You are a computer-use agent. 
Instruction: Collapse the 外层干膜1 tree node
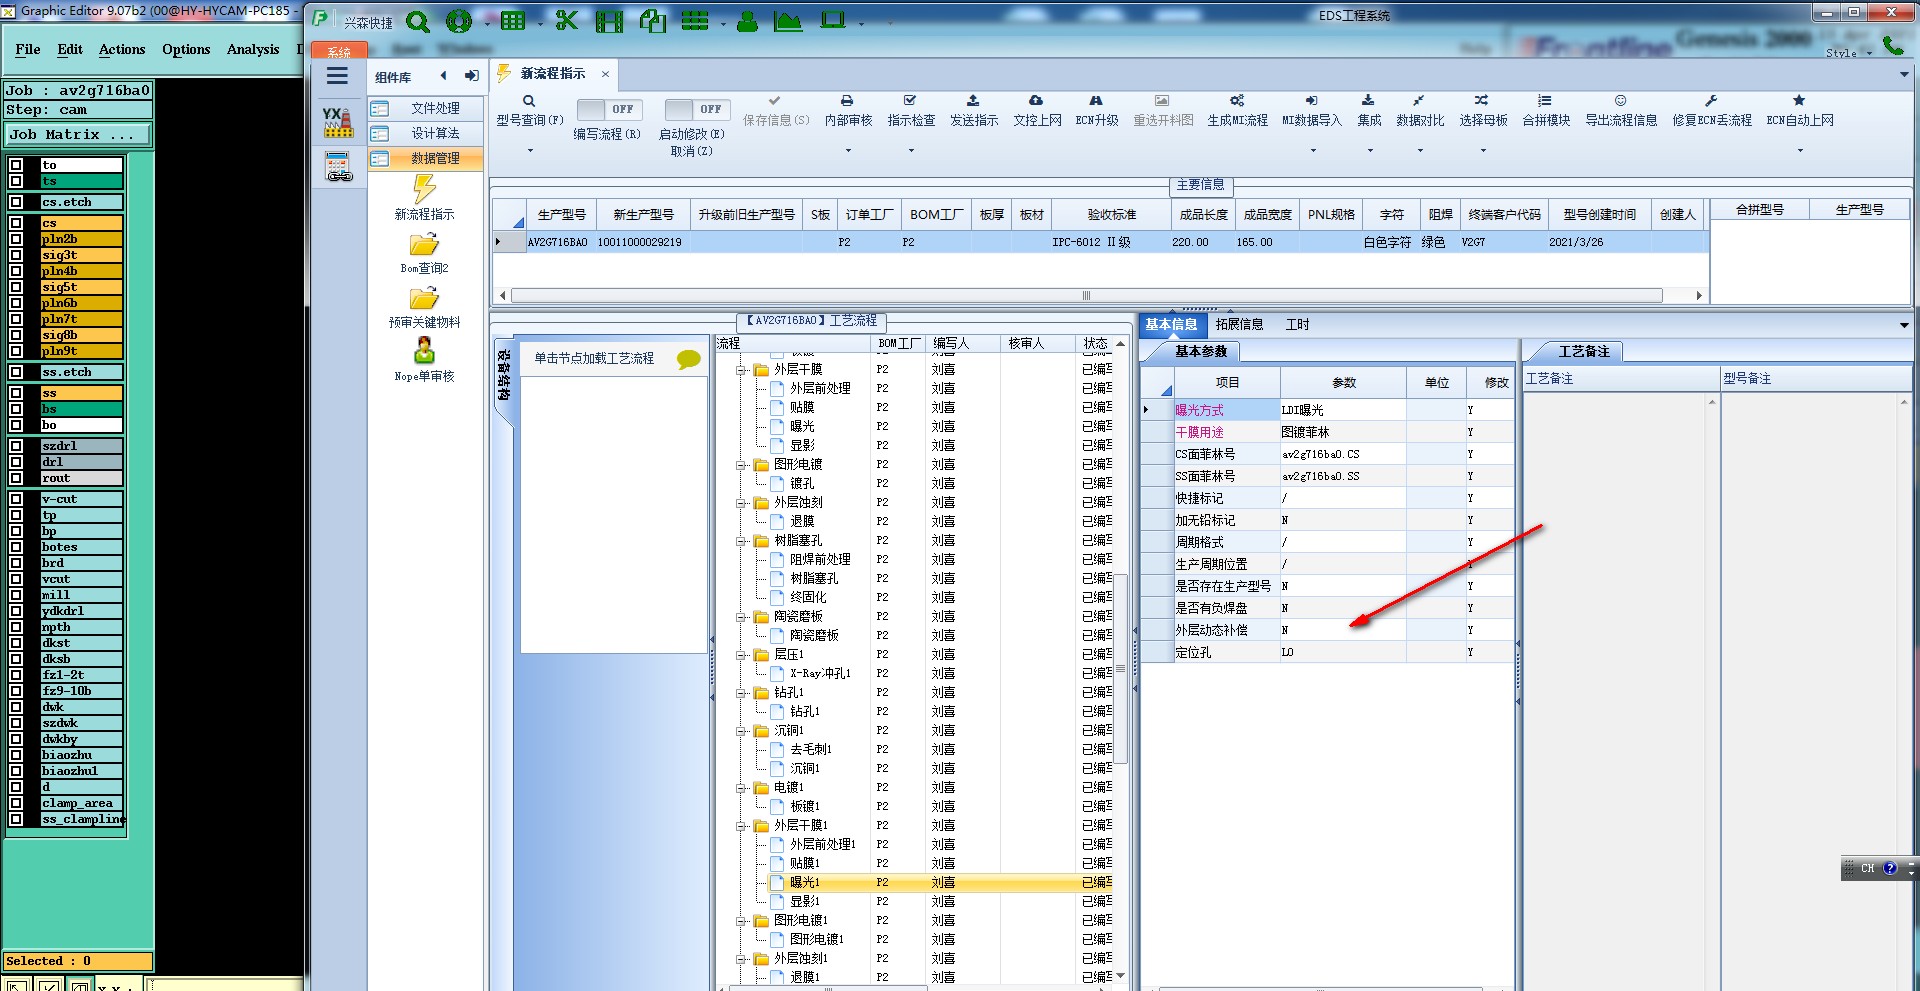pos(742,826)
